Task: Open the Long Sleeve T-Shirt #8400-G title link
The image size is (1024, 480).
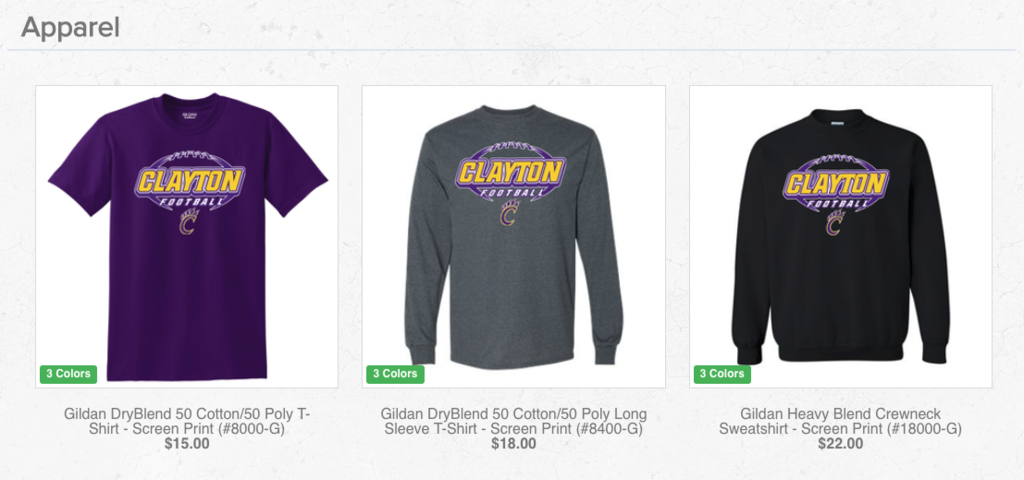Action: tap(514, 421)
